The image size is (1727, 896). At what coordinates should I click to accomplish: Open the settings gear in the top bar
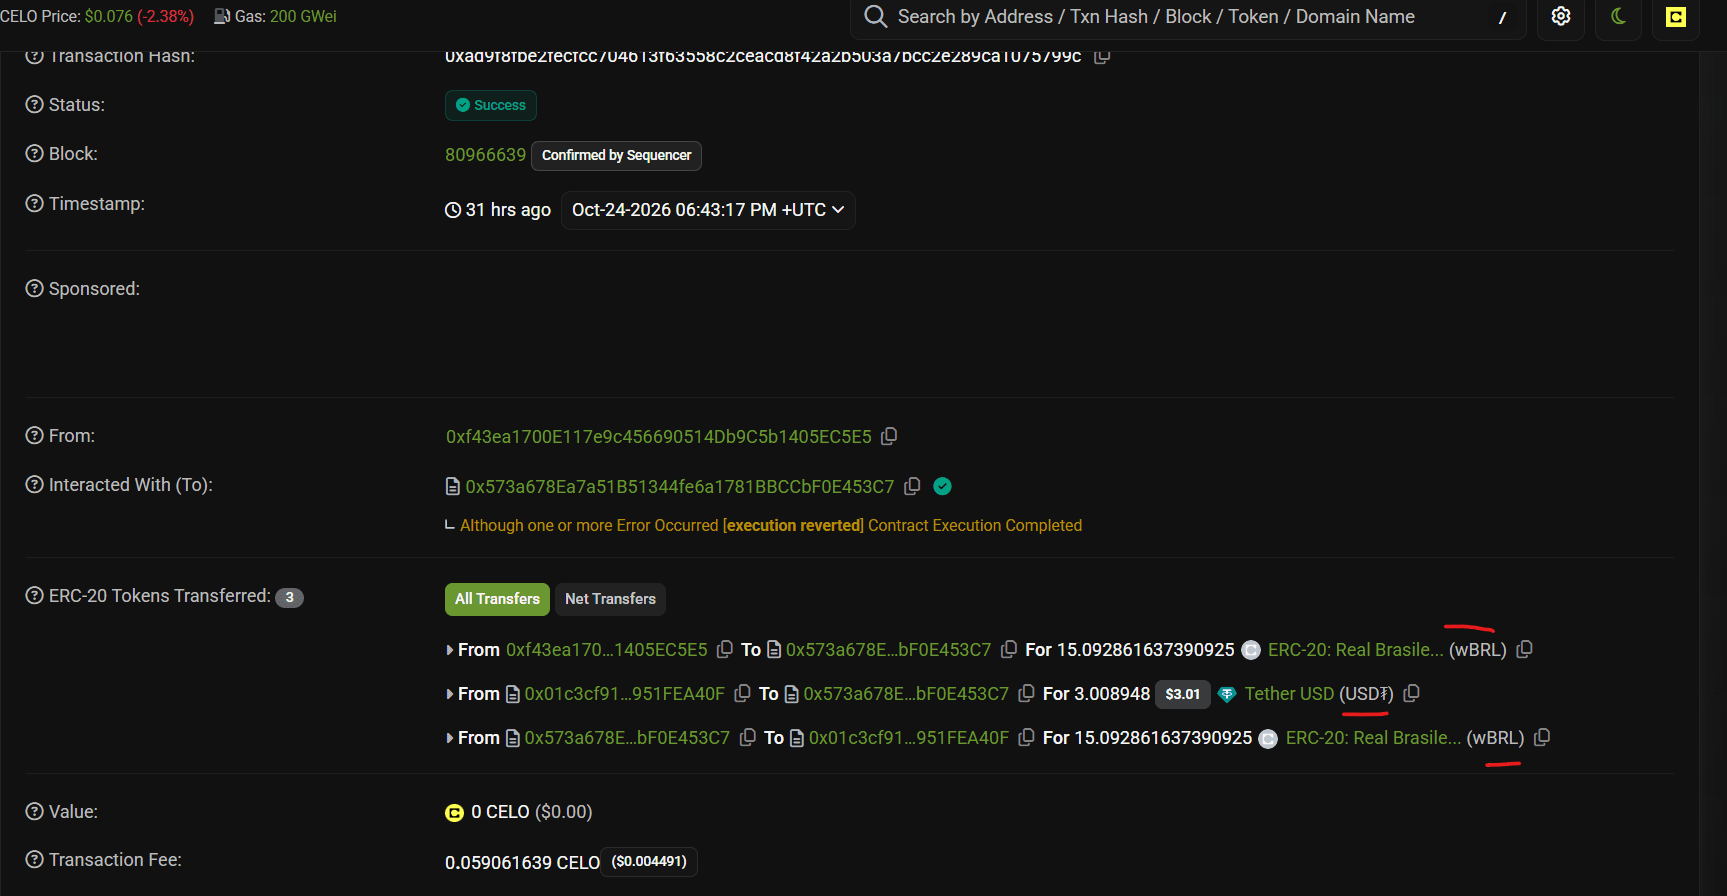pos(1561,16)
